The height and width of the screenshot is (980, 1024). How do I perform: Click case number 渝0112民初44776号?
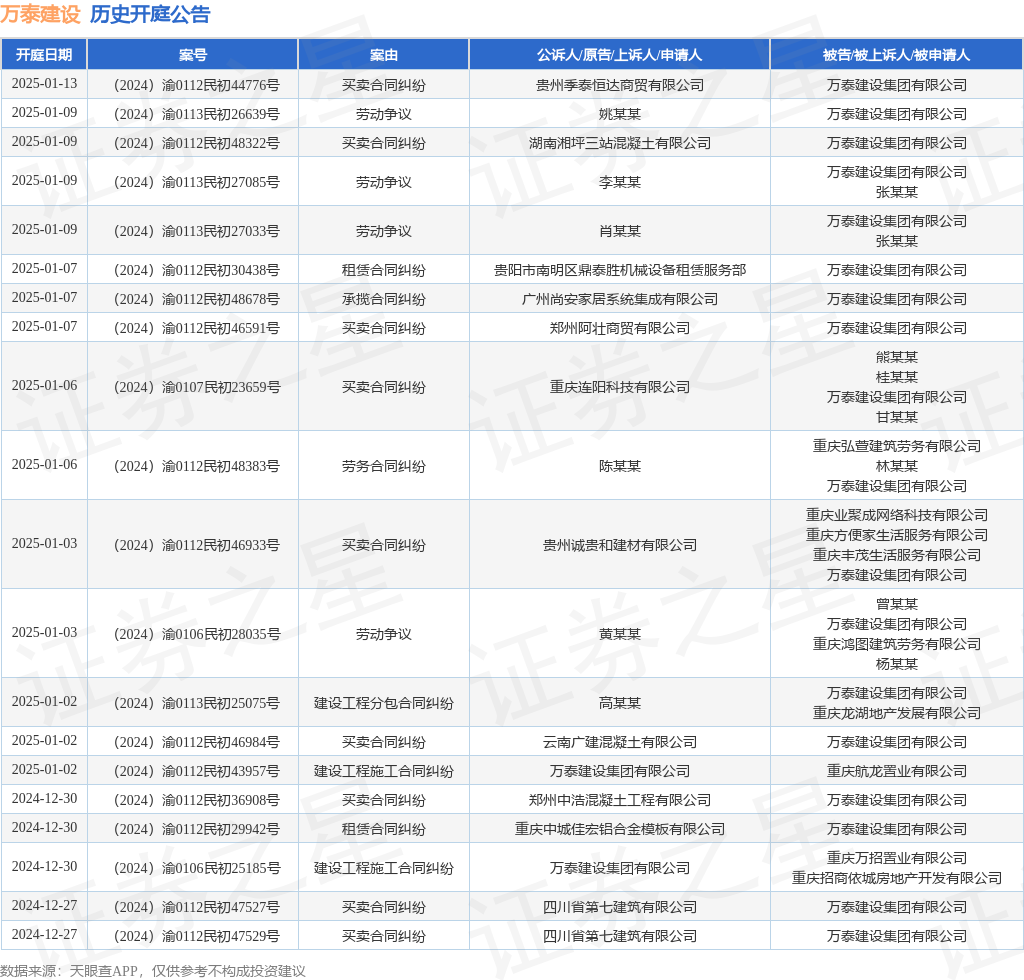tap(197, 86)
